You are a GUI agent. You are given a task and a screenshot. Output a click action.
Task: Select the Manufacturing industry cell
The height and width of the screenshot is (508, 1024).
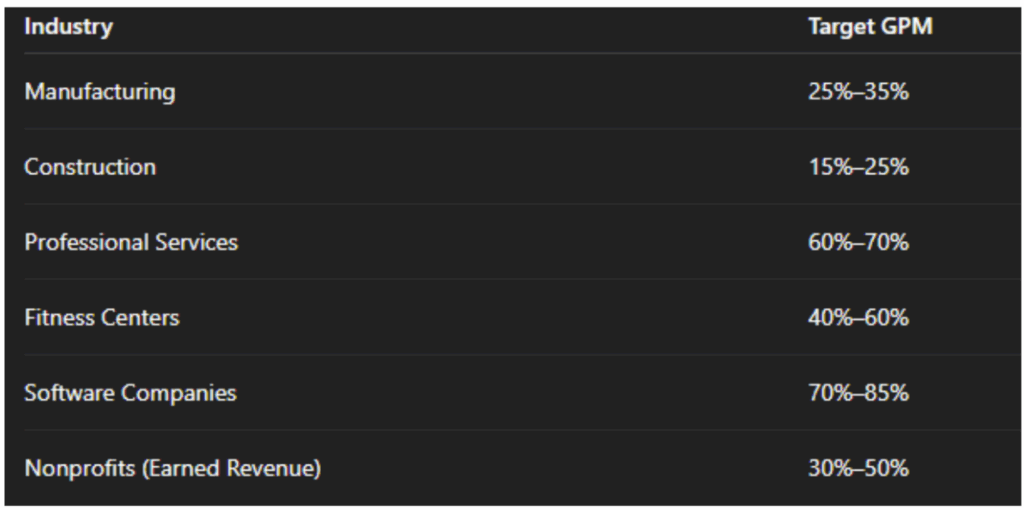[x=100, y=91]
